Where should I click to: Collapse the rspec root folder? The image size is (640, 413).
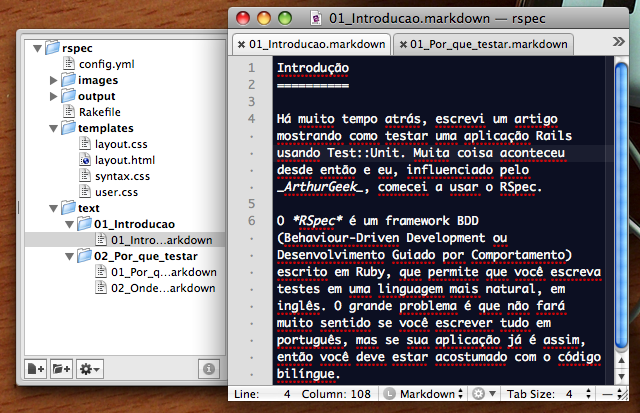[x=38, y=49]
